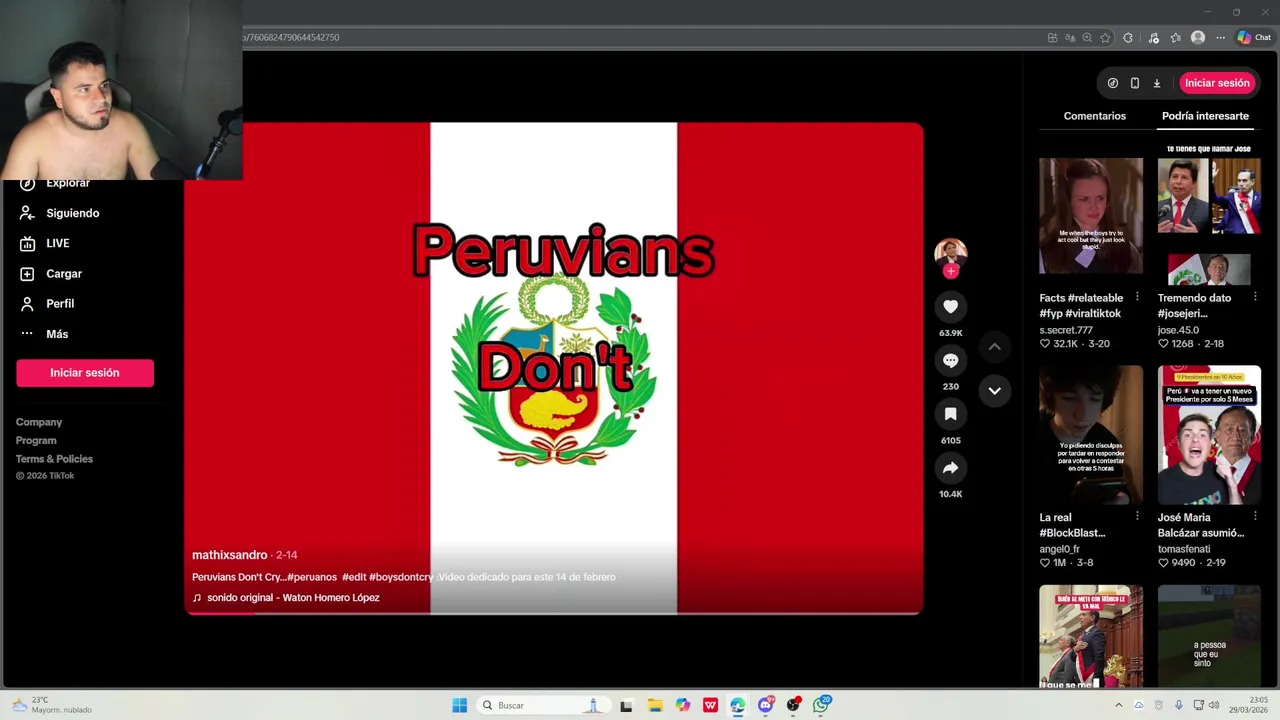The width and height of the screenshot is (1280, 720).
Task: Click pink Iniciar sesión button at top right
Action: pos(1217,83)
